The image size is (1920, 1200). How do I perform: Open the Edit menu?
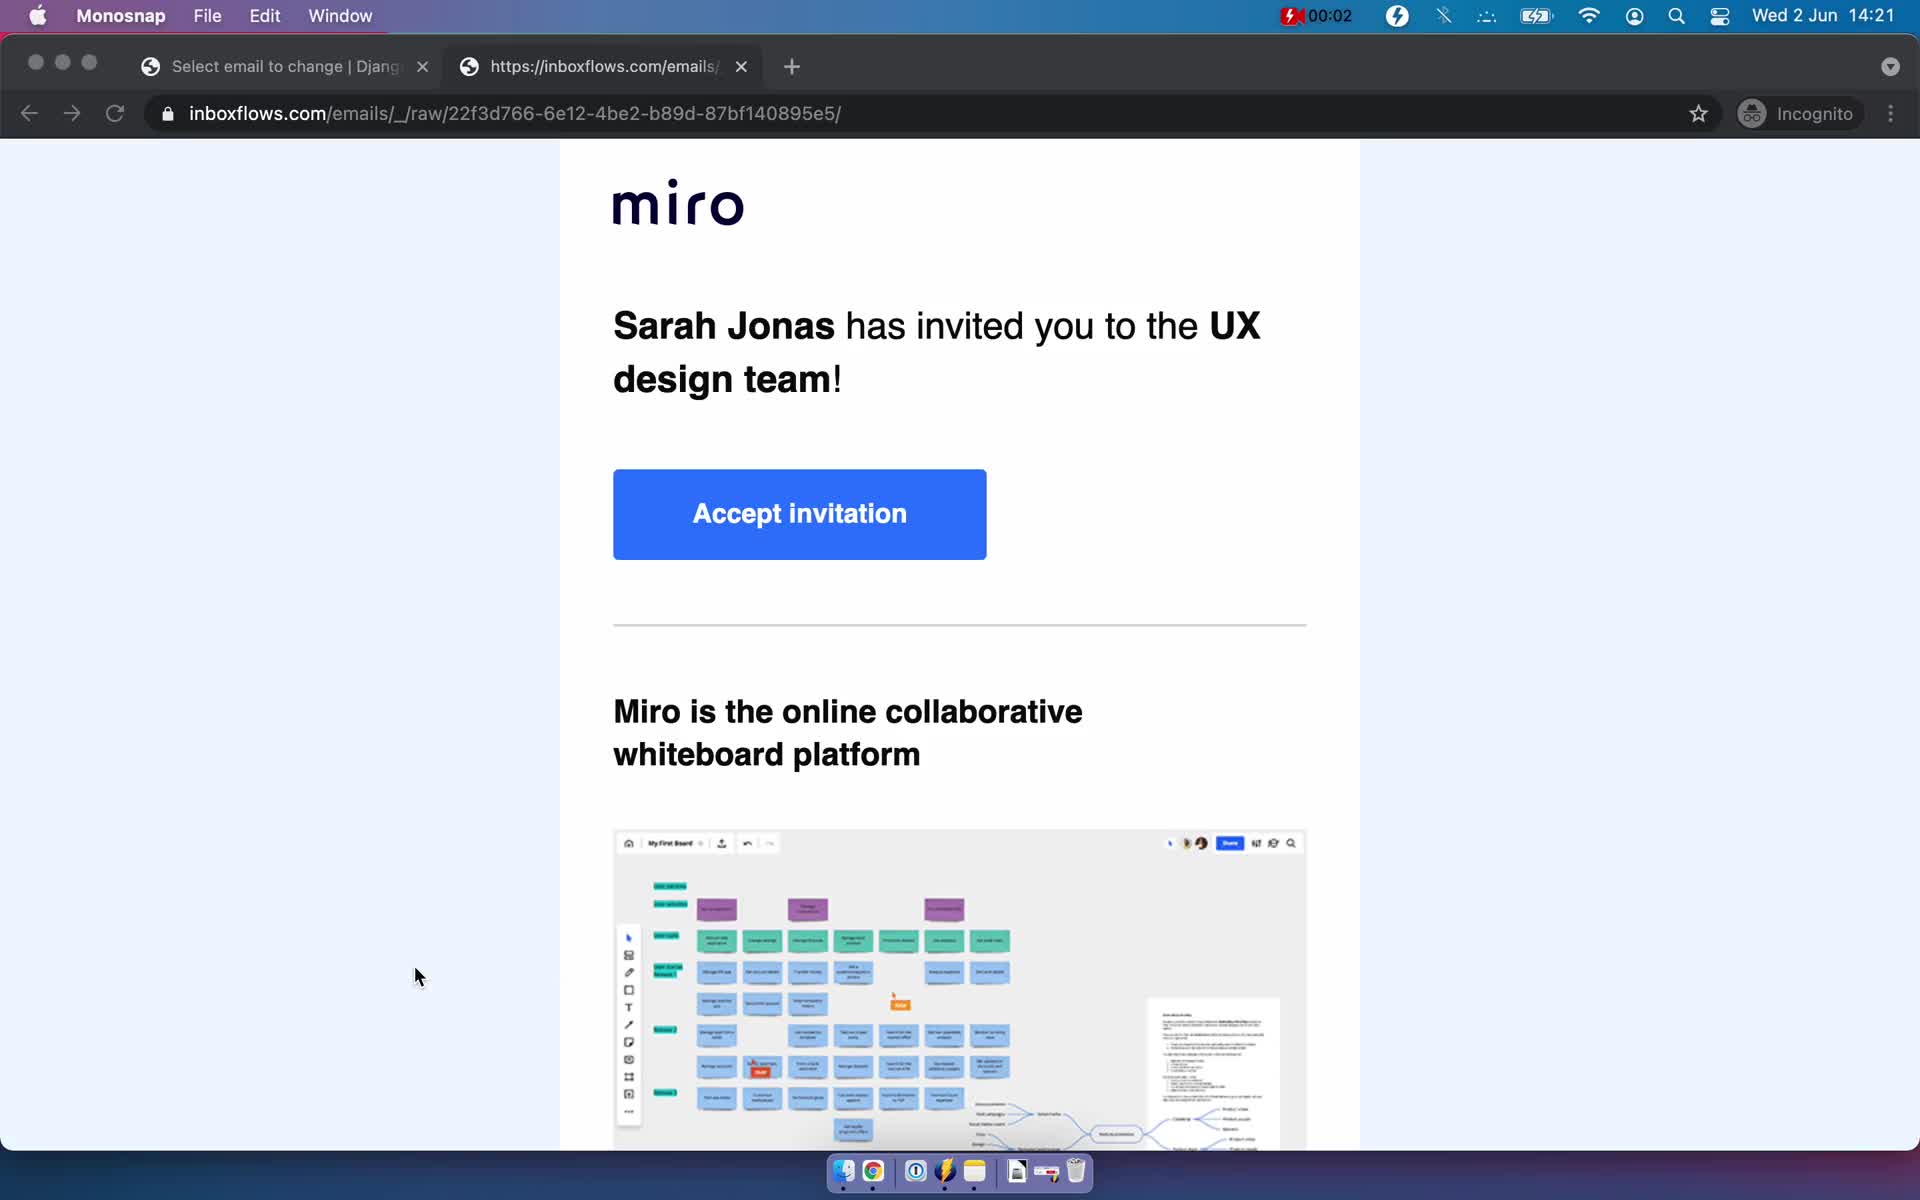(265, 16)
